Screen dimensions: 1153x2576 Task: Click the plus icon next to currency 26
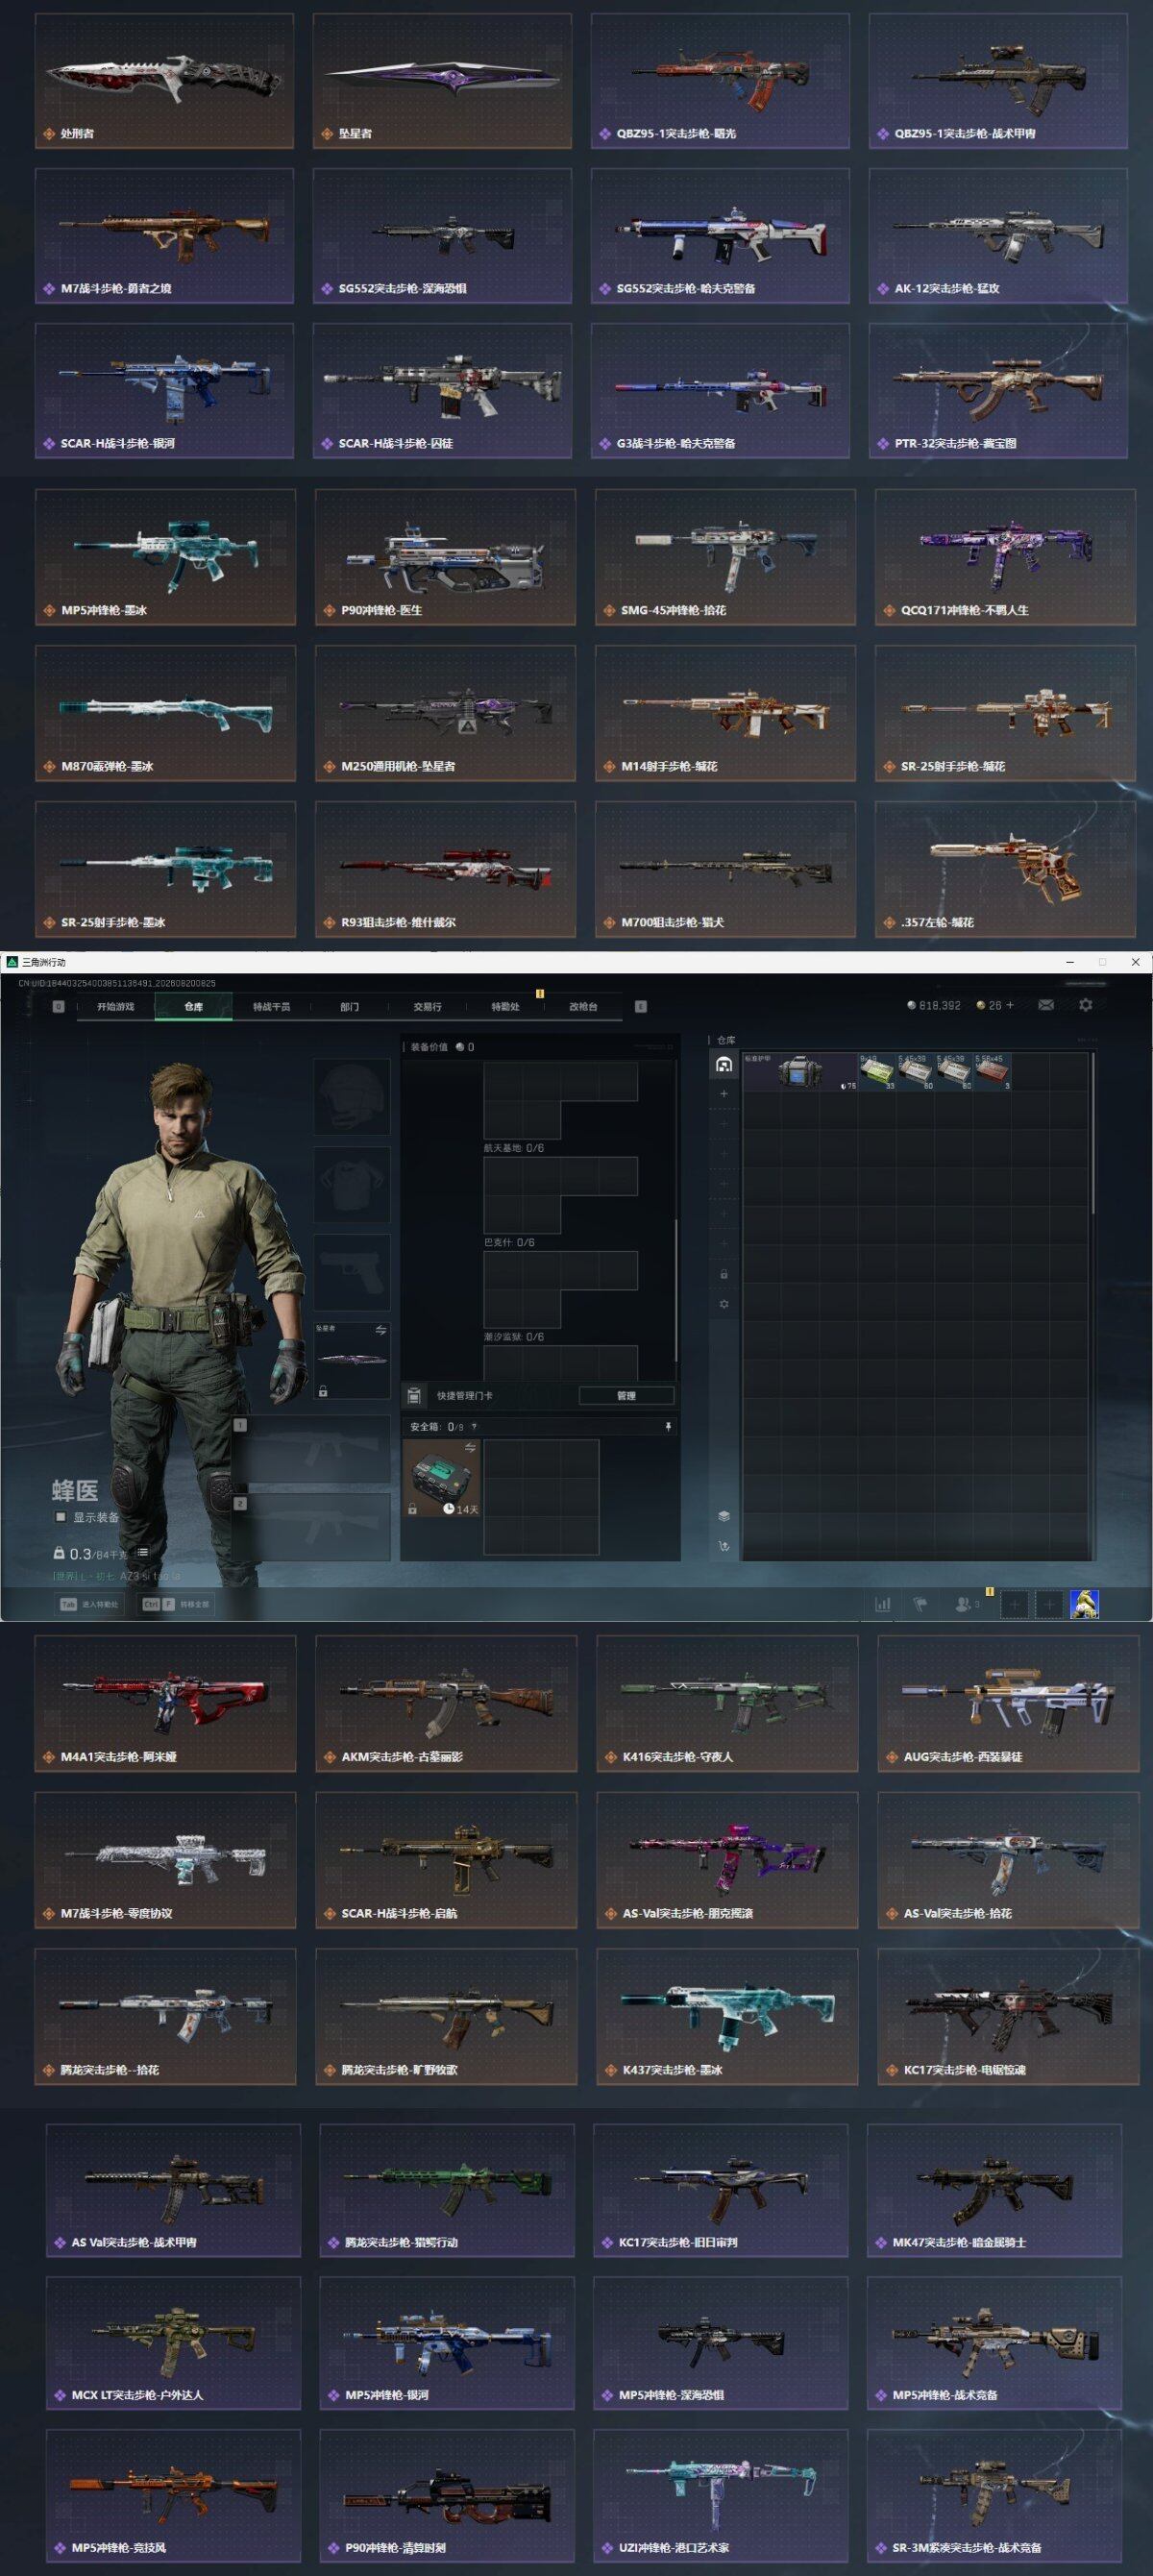click(x=1009, y=1005)
